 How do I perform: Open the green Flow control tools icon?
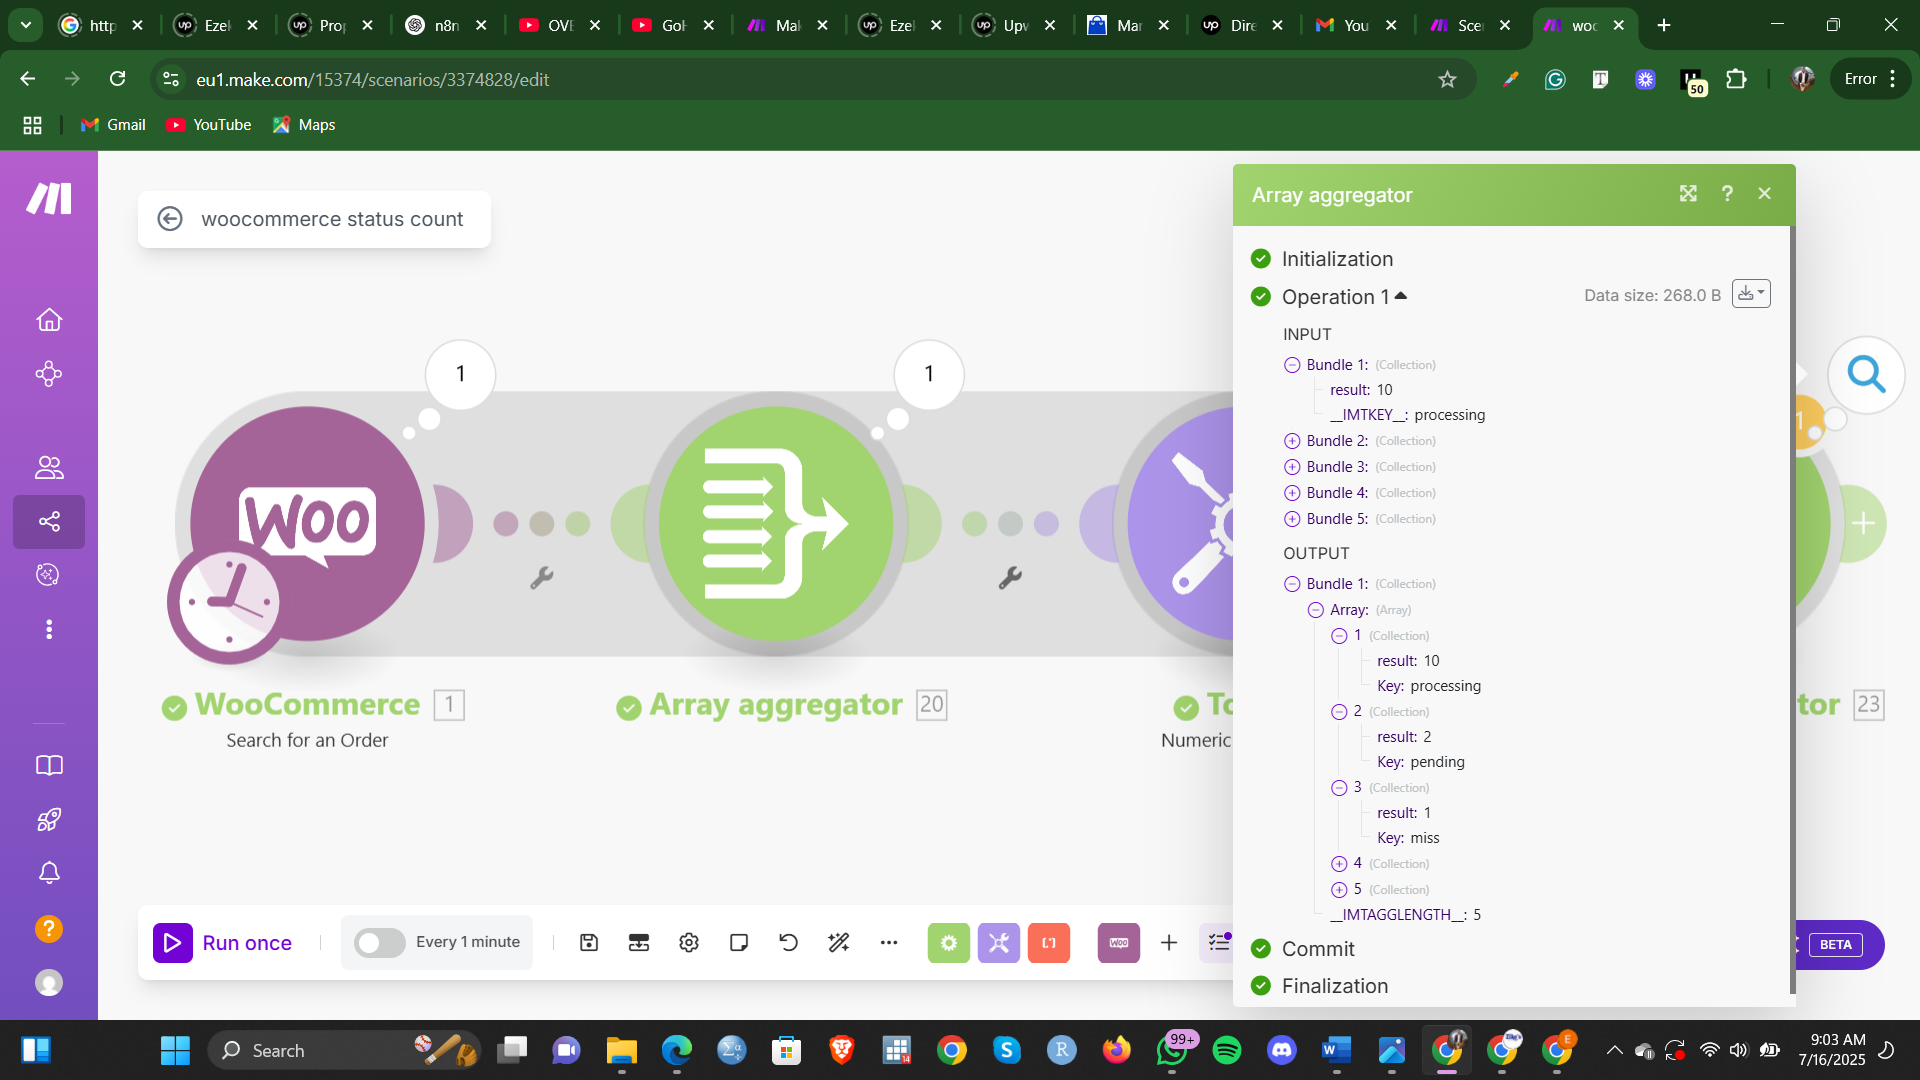(x=948, y=943)
